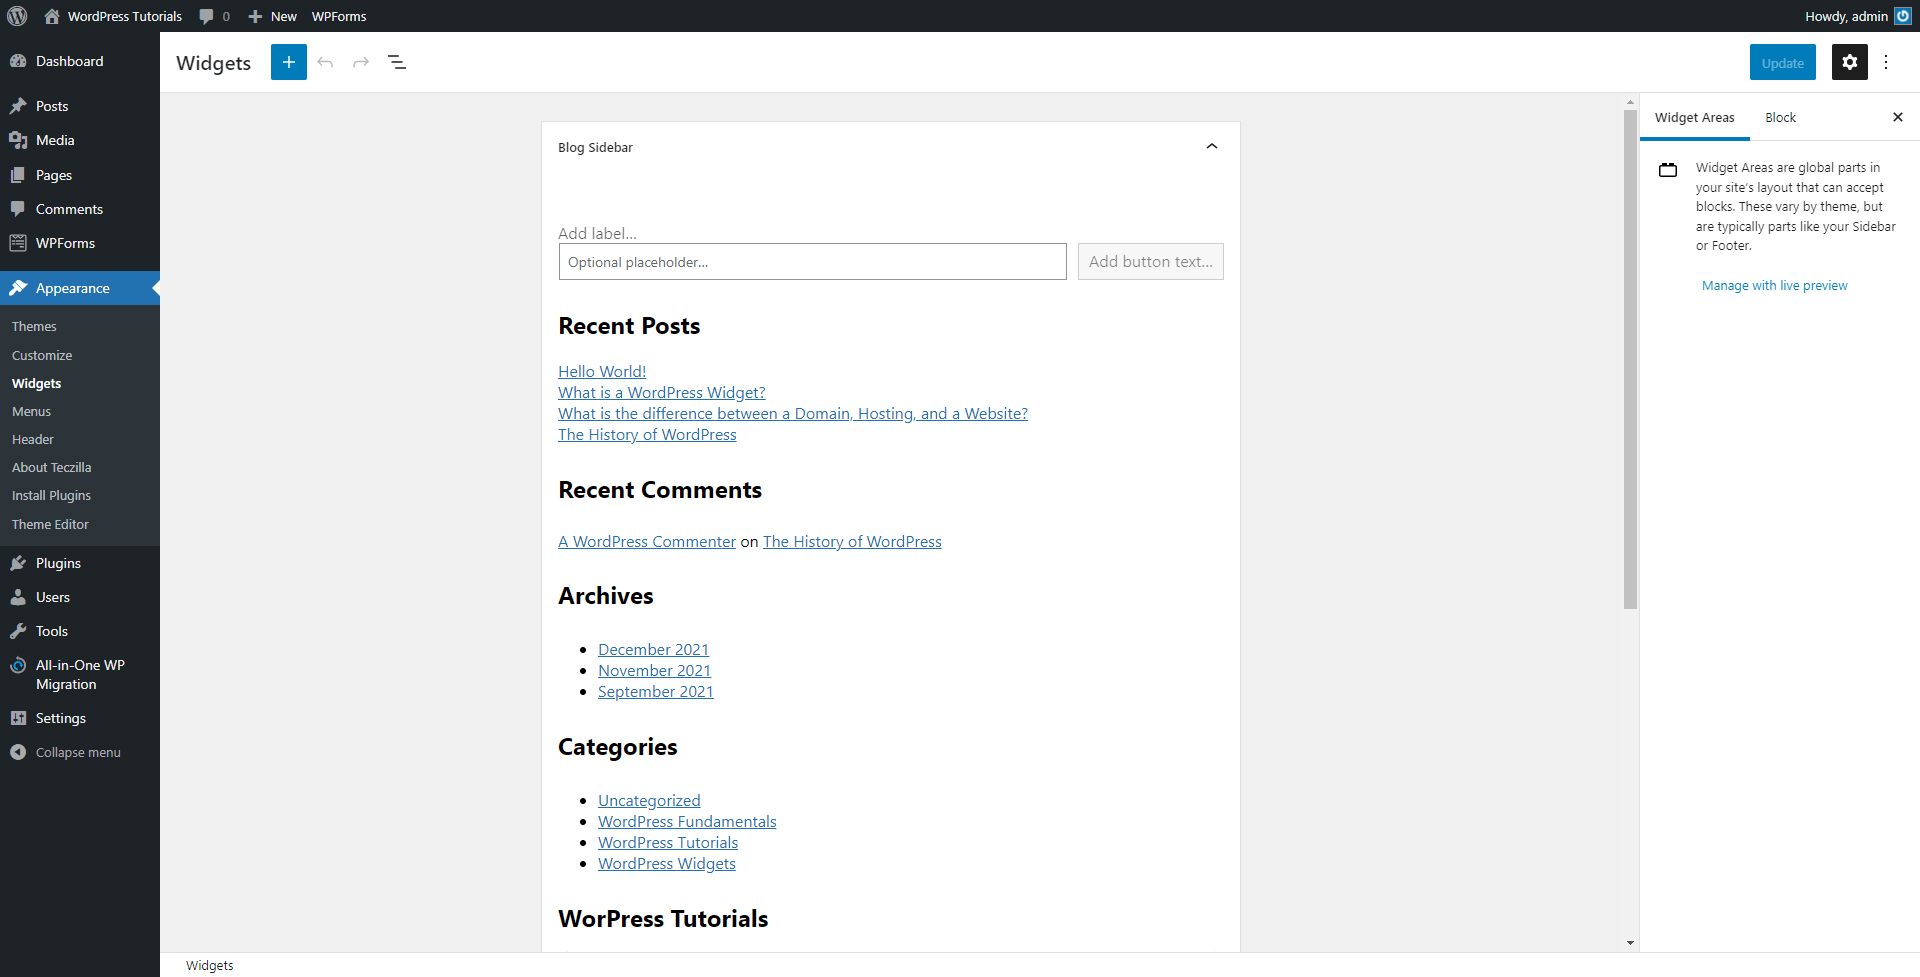Open December 2021 archive link
Screen dimensions: 1920x977
653,650
